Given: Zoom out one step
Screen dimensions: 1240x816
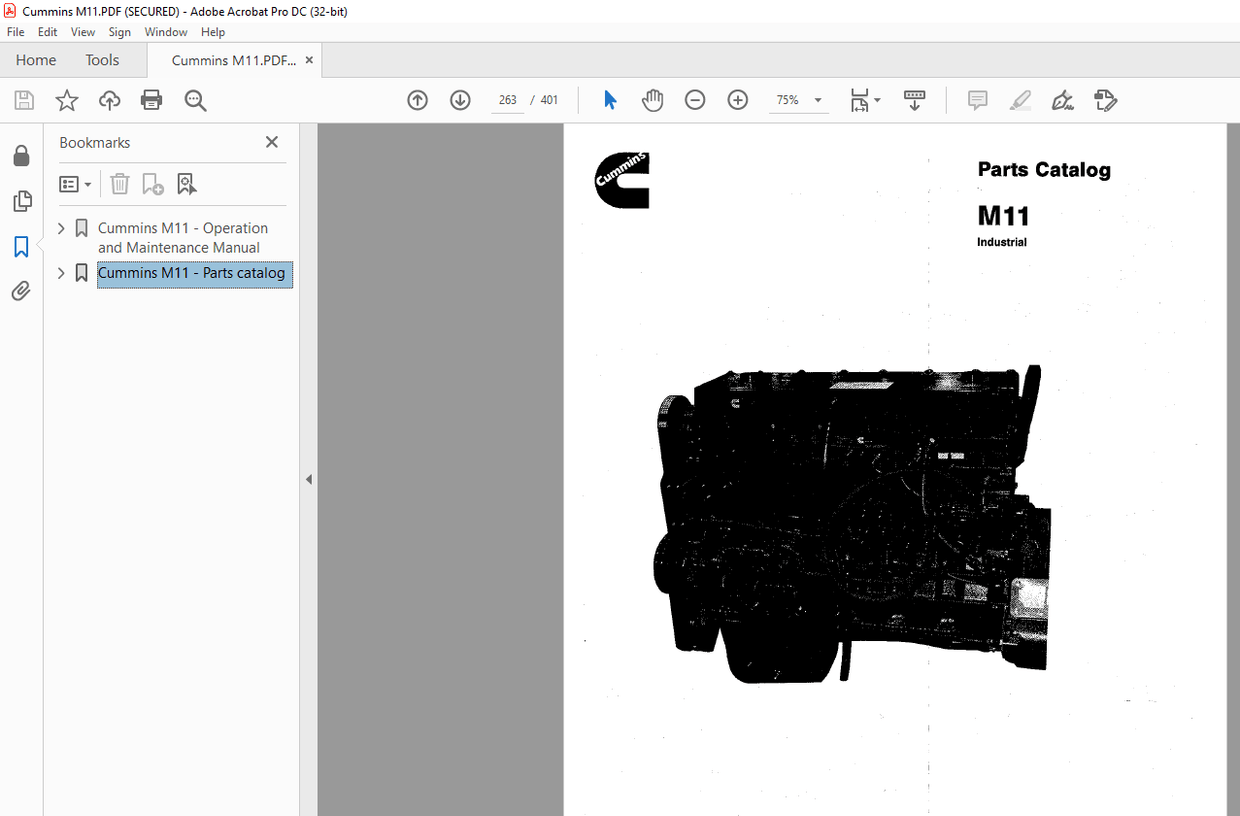Looking at the screenshot, I should tap(694, 100).
